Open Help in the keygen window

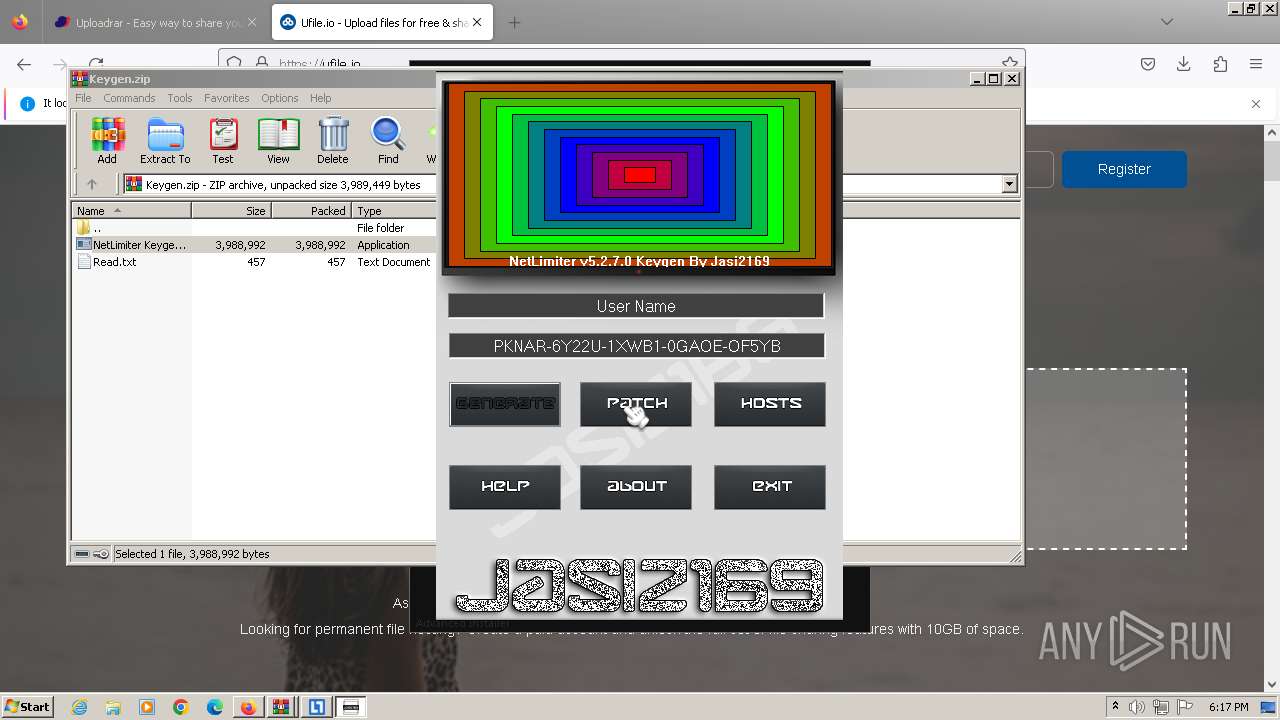(505, 487)
